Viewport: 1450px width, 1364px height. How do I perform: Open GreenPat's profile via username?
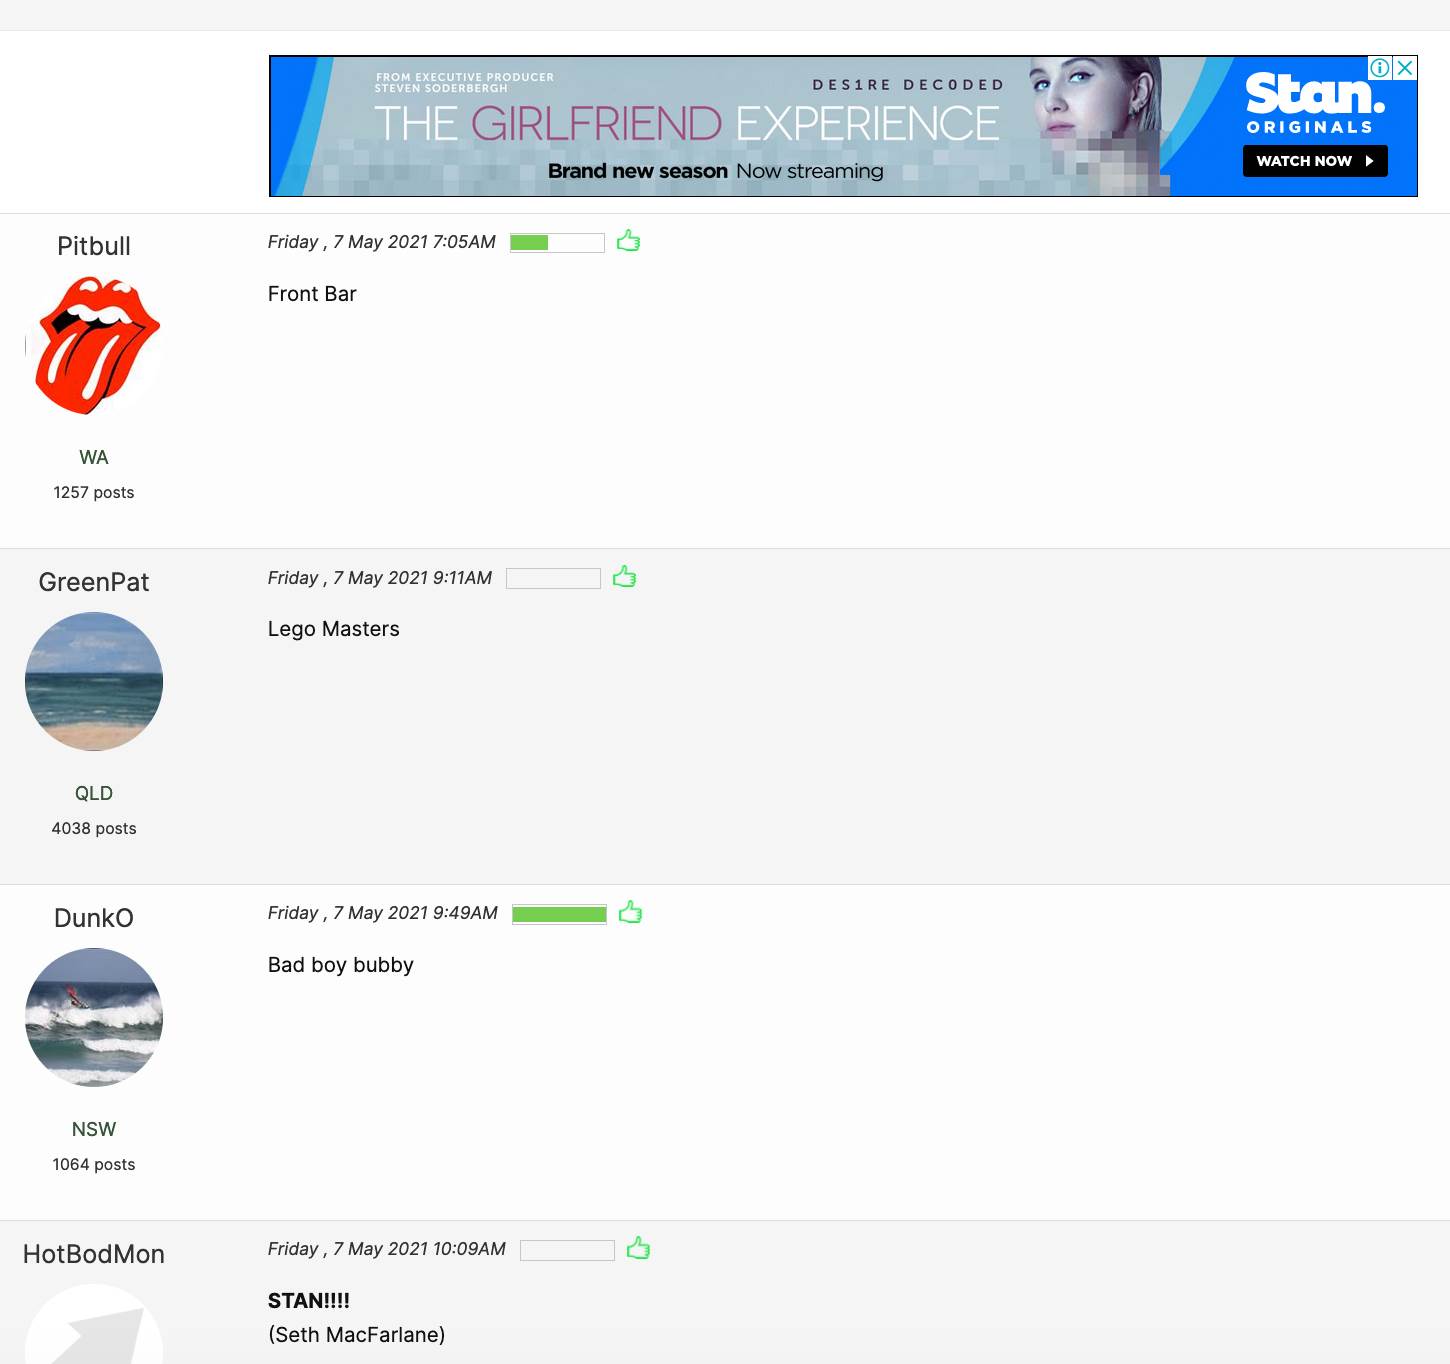(x=94, y=582)
